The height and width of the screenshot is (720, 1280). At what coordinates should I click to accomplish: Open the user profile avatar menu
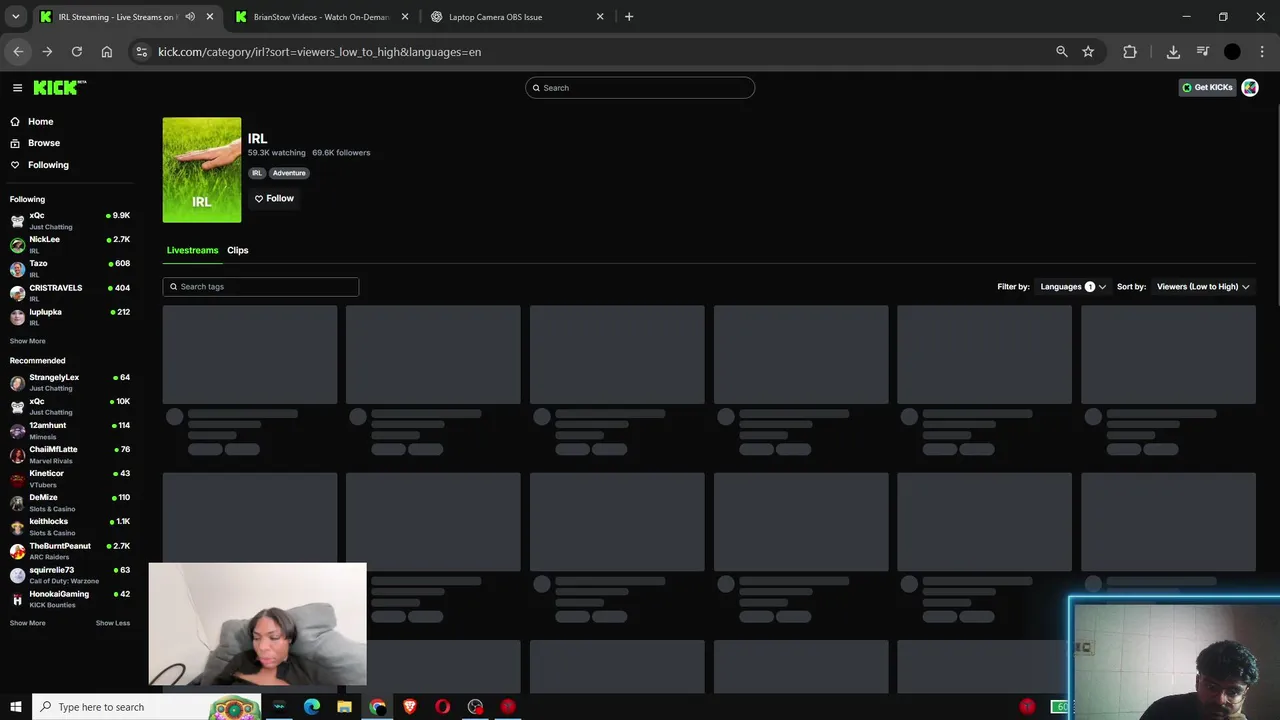click(x=1250, y=88)
